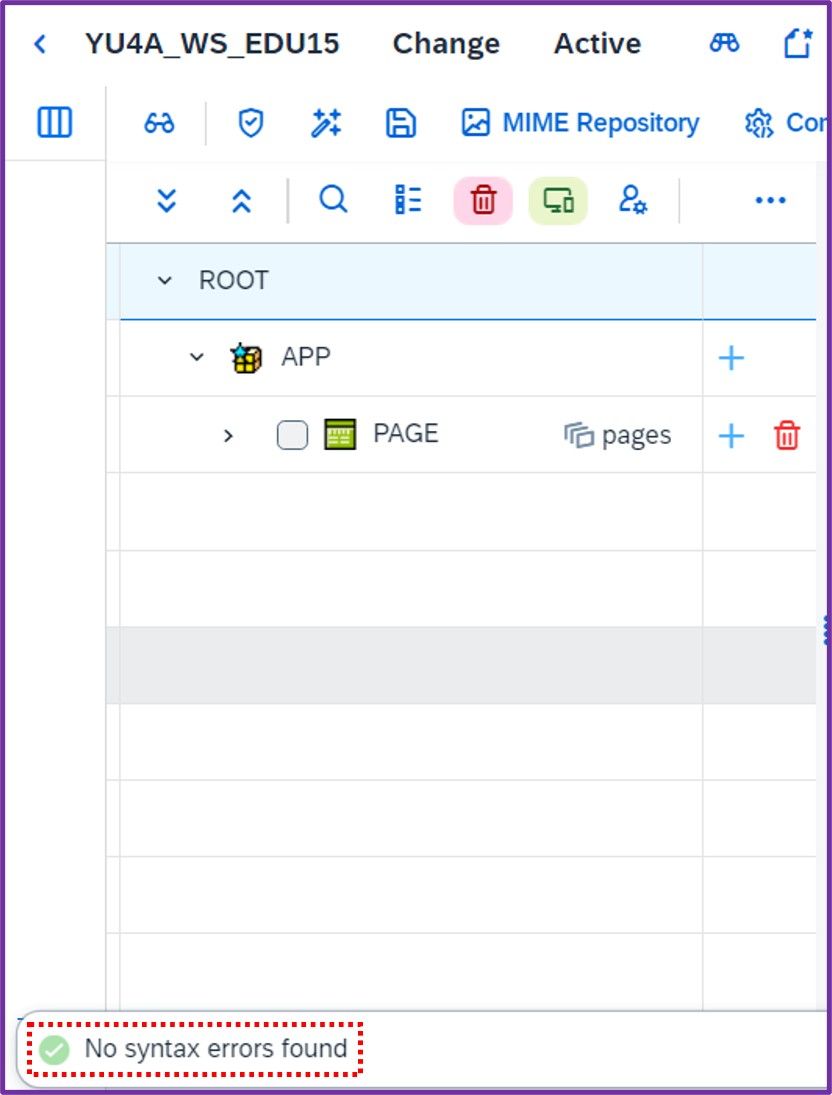Check the PAGE row checkbox
832x1095 pixels.
pos(292,435)
